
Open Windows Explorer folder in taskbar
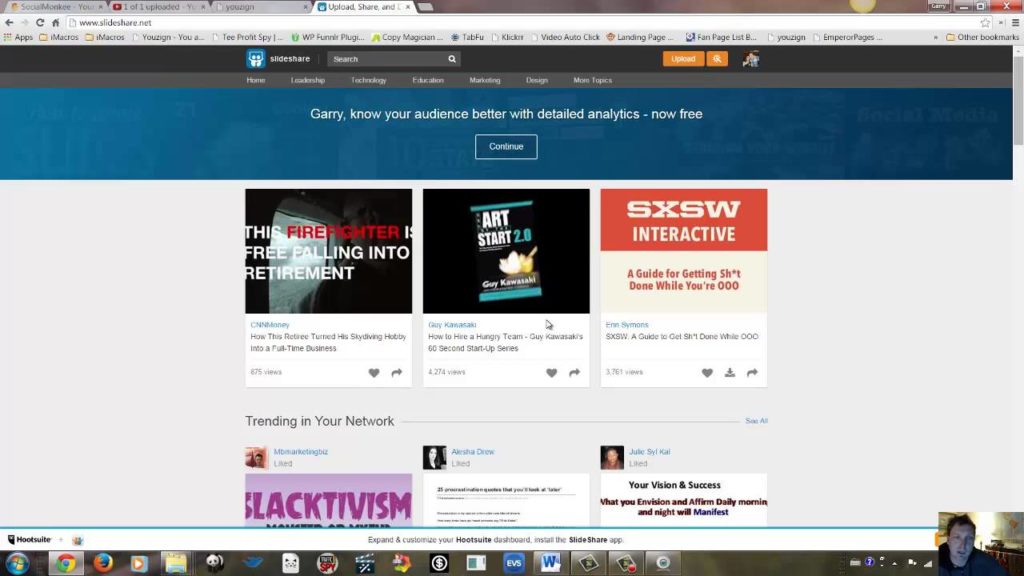tap(176, 563)
